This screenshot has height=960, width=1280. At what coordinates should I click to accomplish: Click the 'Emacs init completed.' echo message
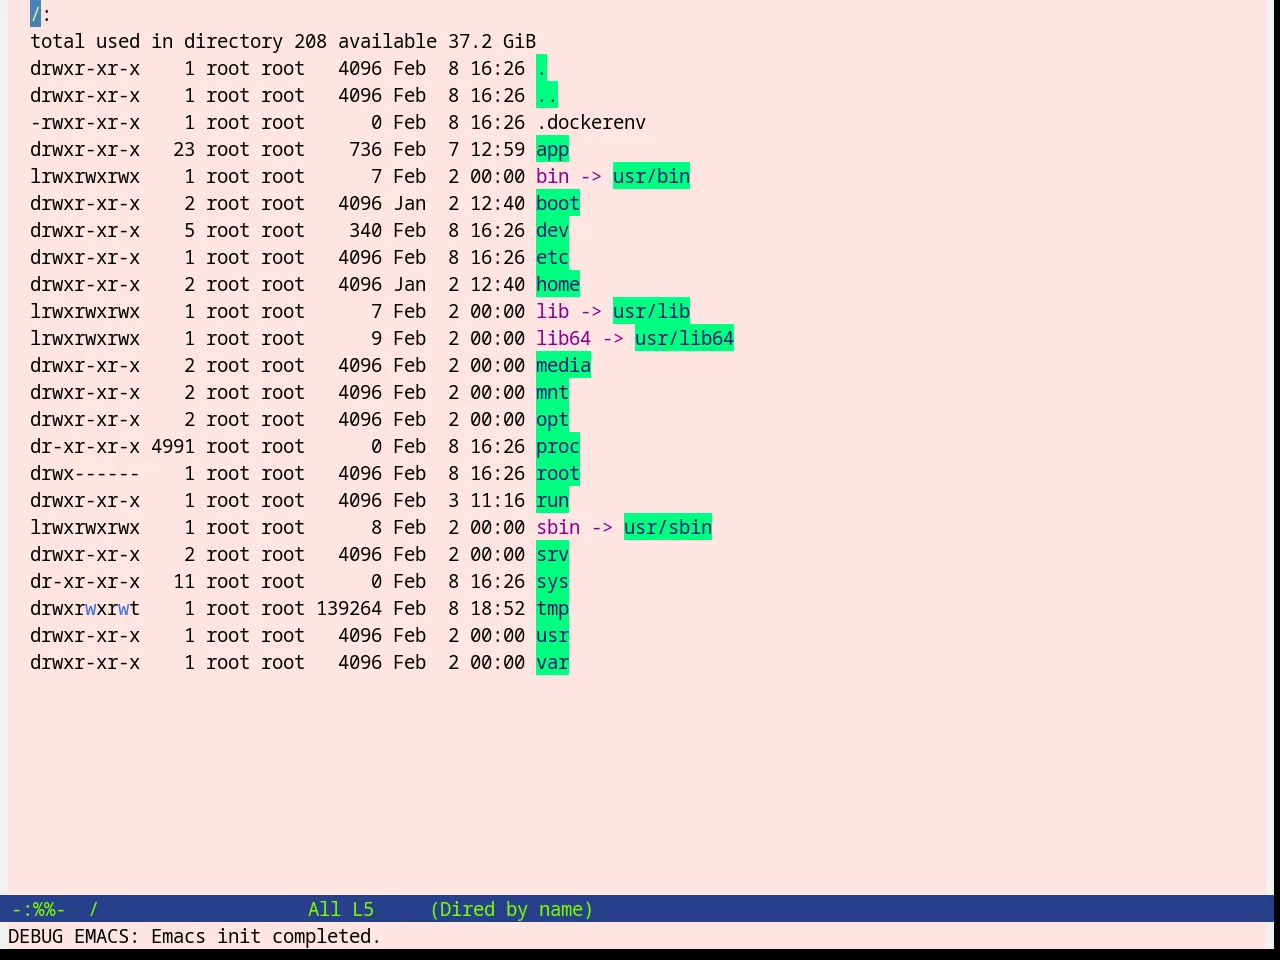[x=266, y=937]
